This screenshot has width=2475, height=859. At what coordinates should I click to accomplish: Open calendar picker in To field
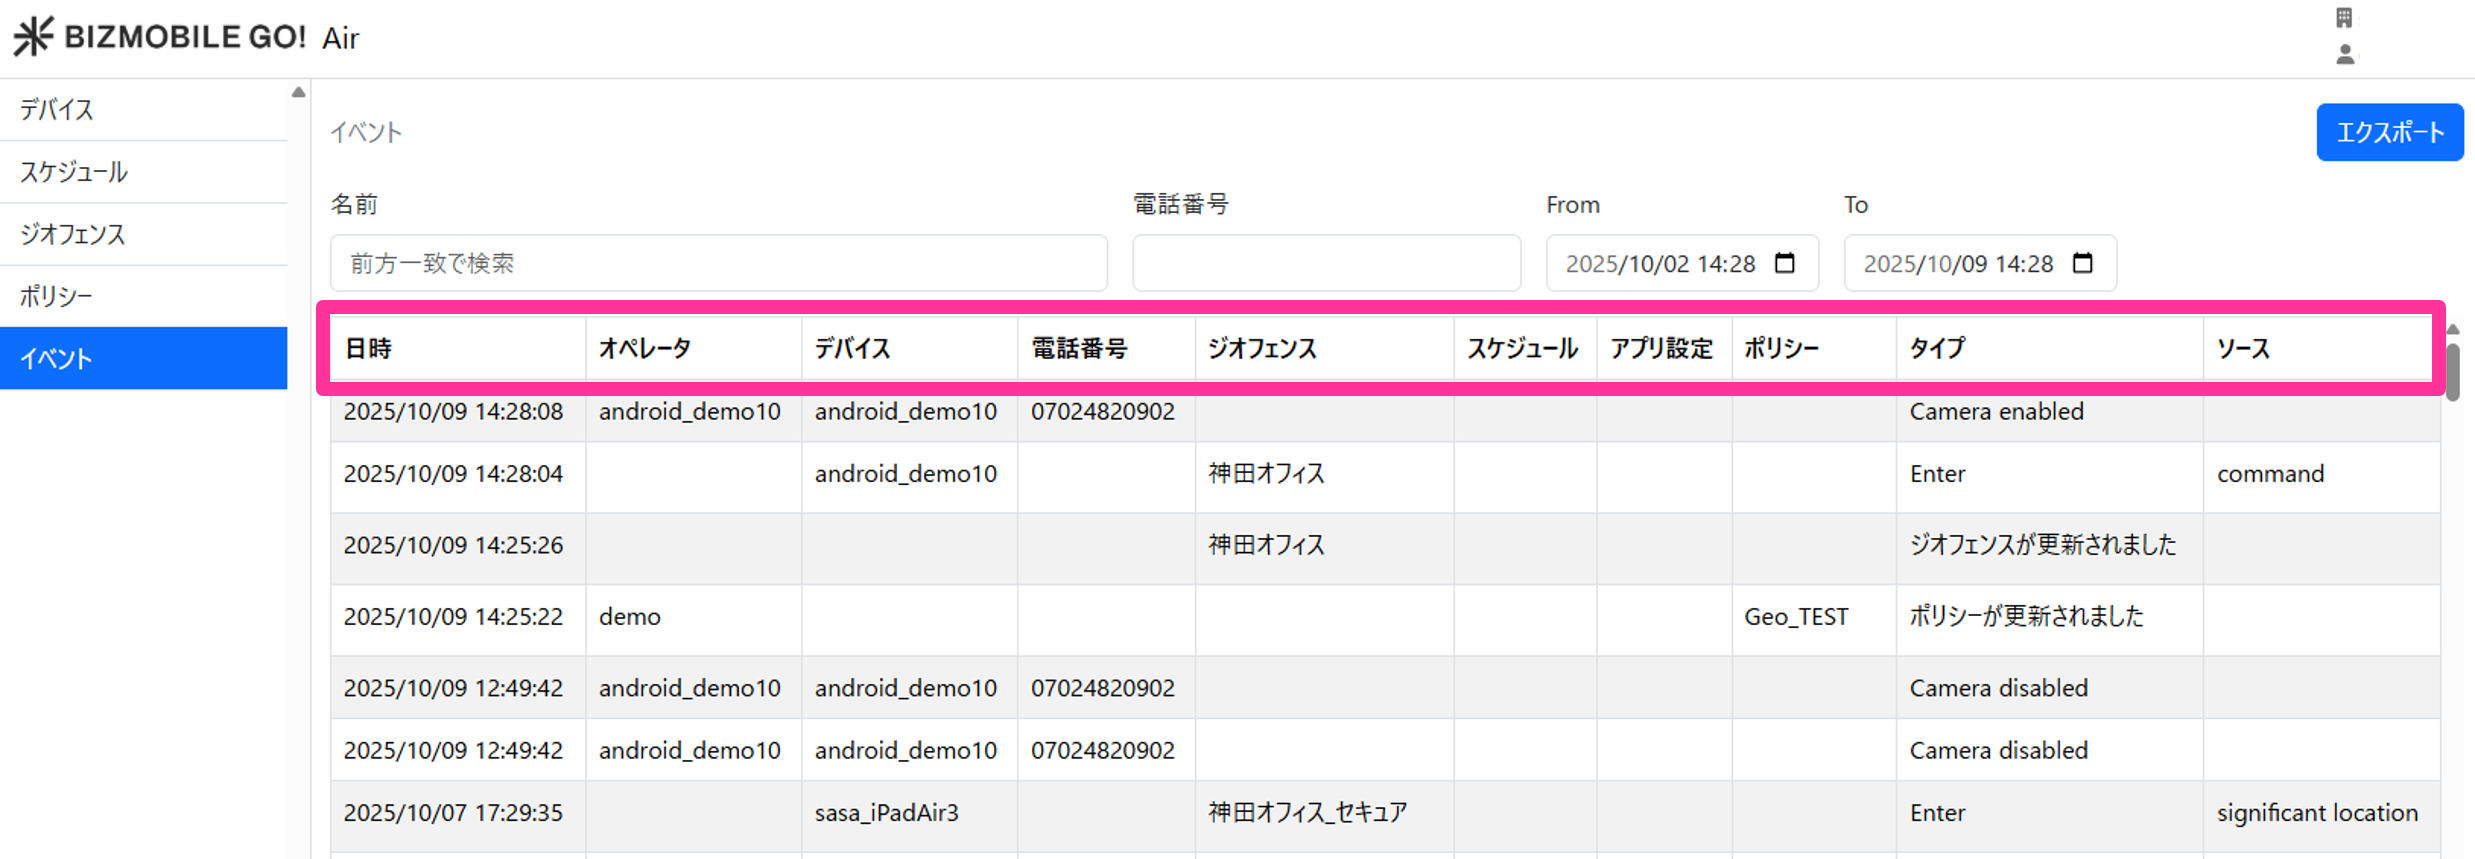tap(2082, 263)
